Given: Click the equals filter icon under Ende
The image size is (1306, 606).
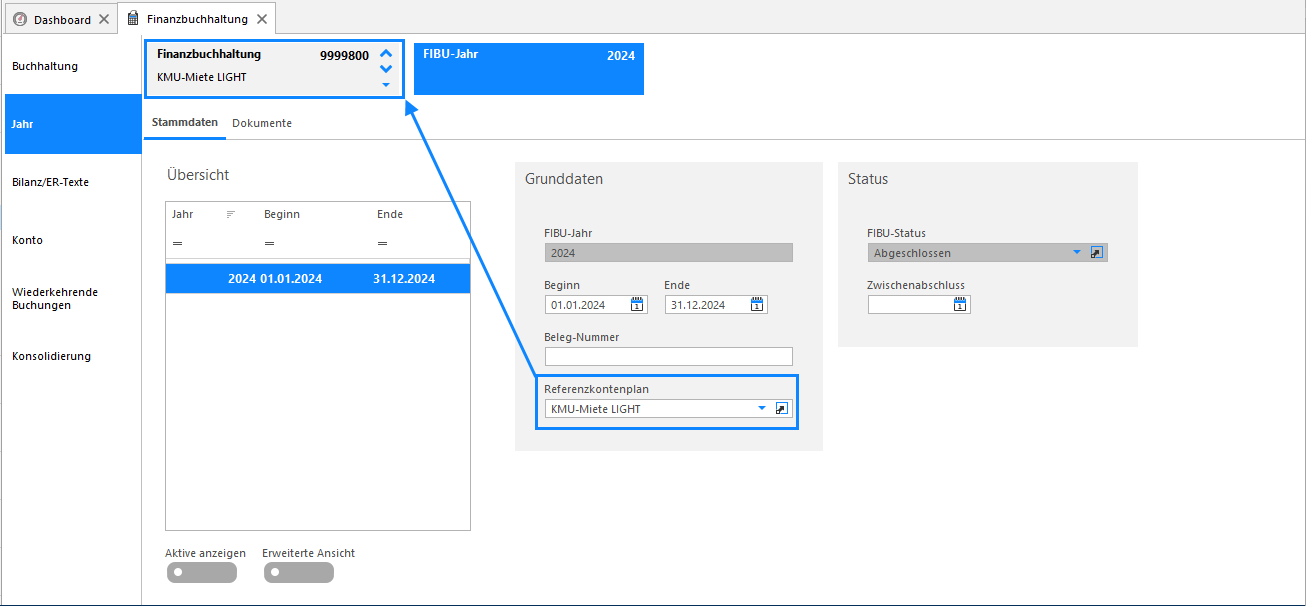Looking at the screenshot, I should pyautogui.click(x=382, y=243).
